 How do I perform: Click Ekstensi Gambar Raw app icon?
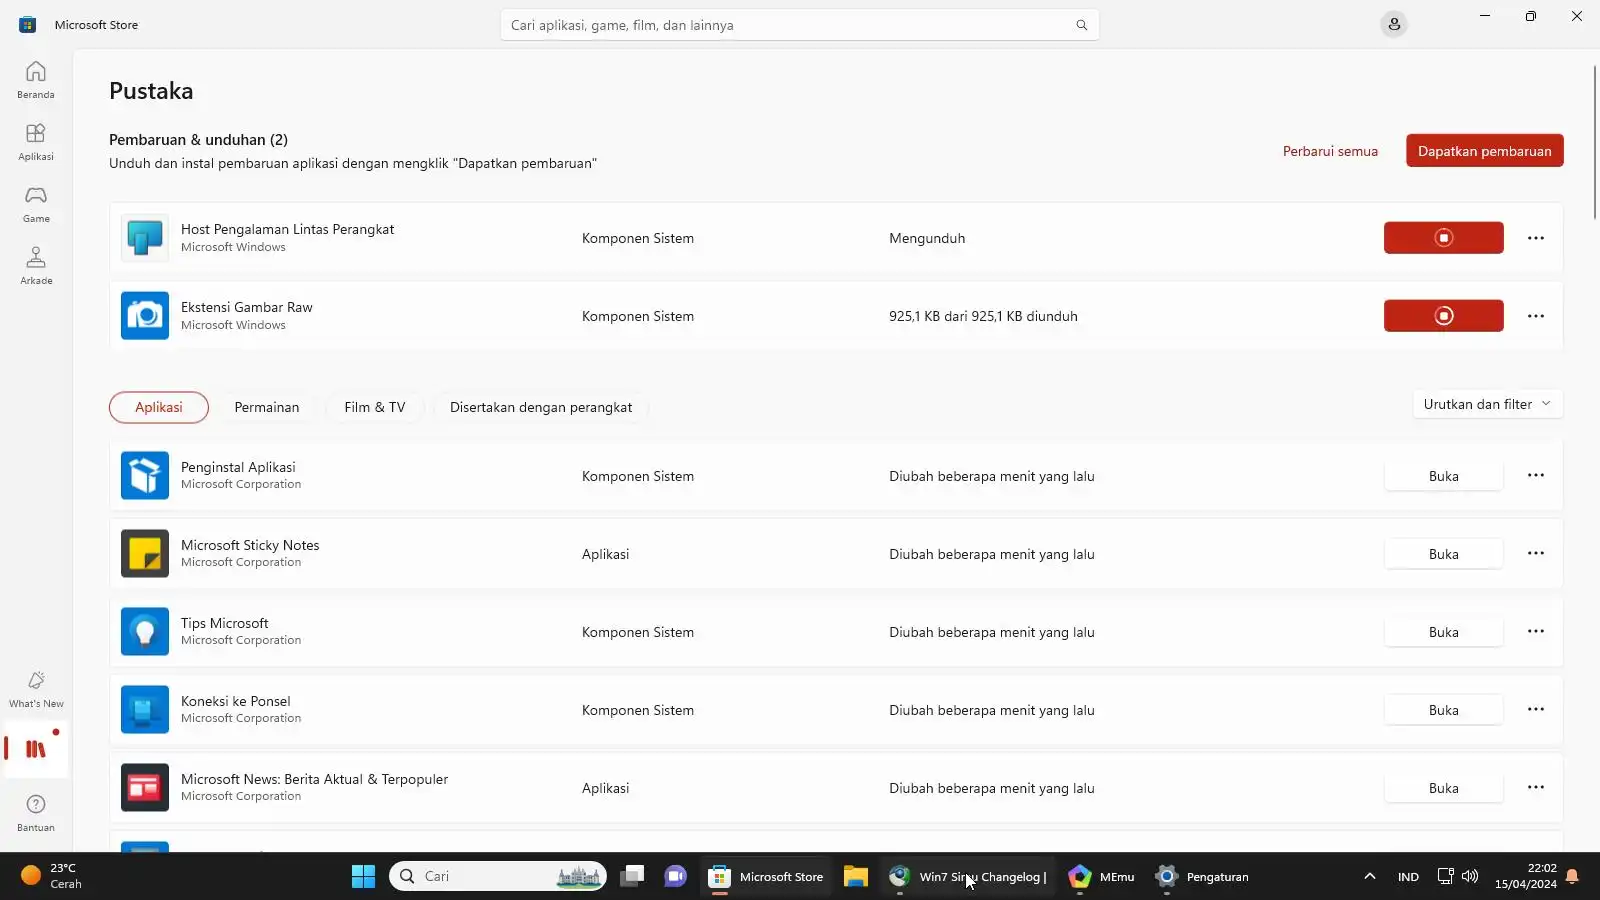pos(145,316)
